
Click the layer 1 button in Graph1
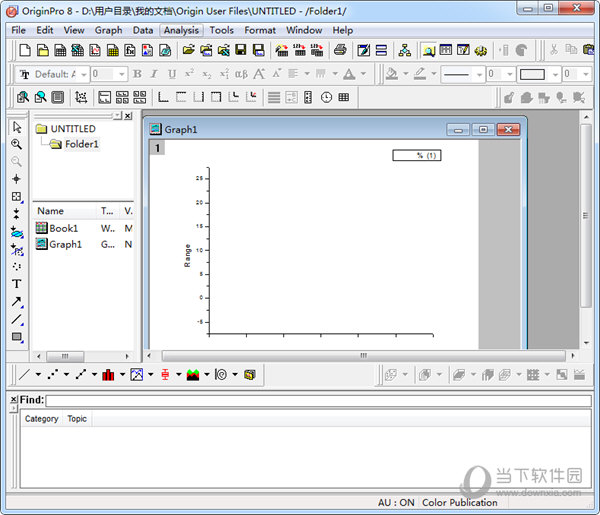click(x=157, y=148)
